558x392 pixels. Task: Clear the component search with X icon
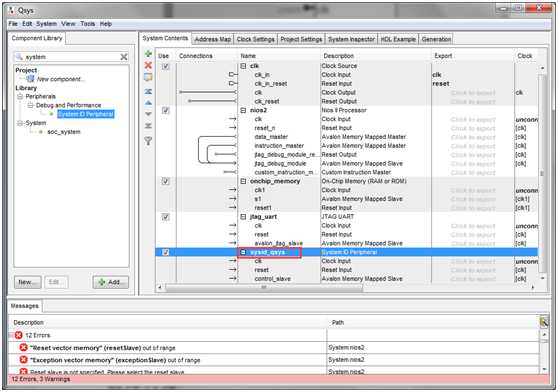pos(124,57)
